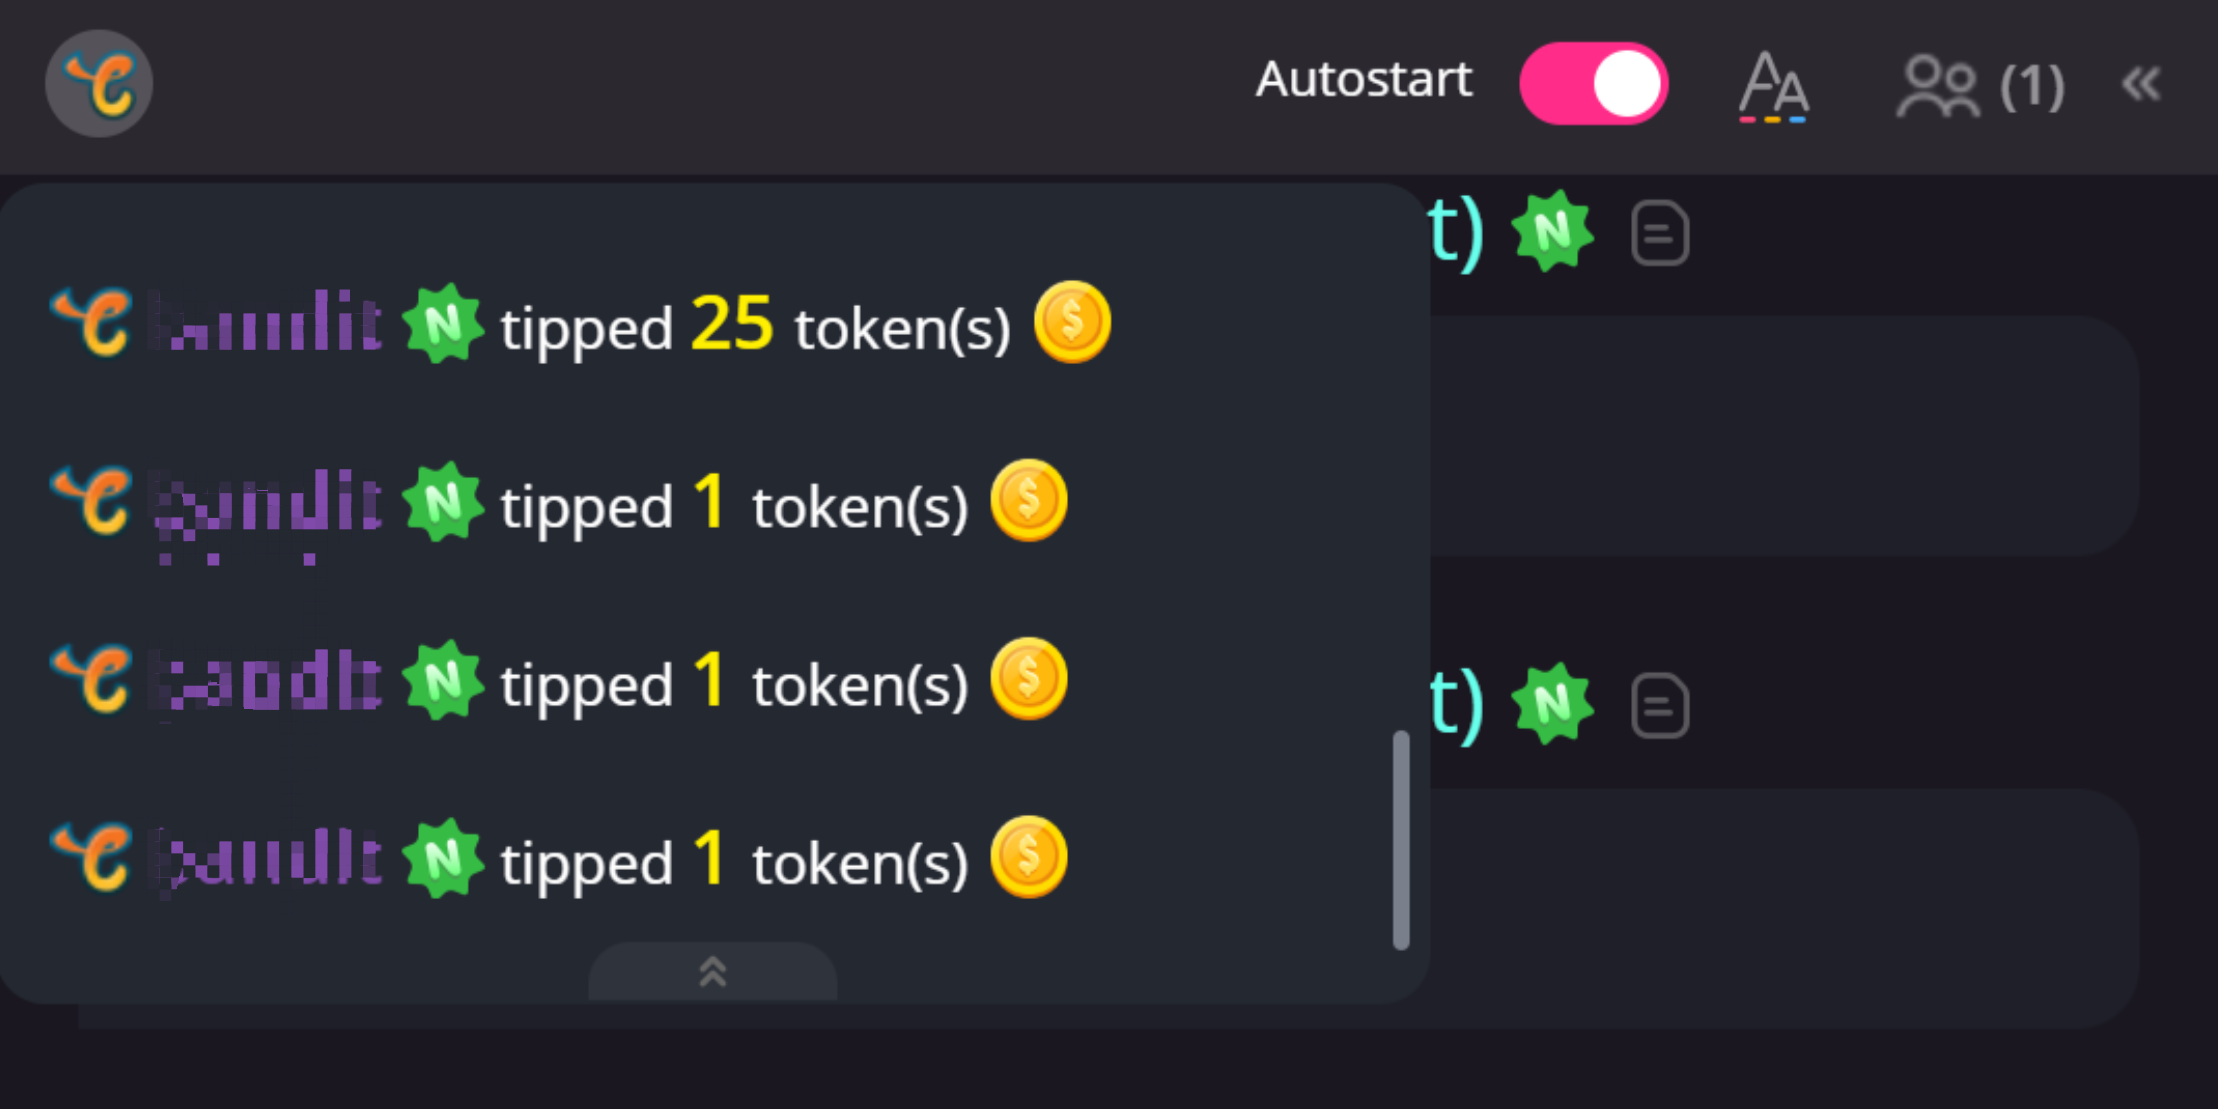
Task: Open the lower message note icon
Action: [x=1660, y=707]
